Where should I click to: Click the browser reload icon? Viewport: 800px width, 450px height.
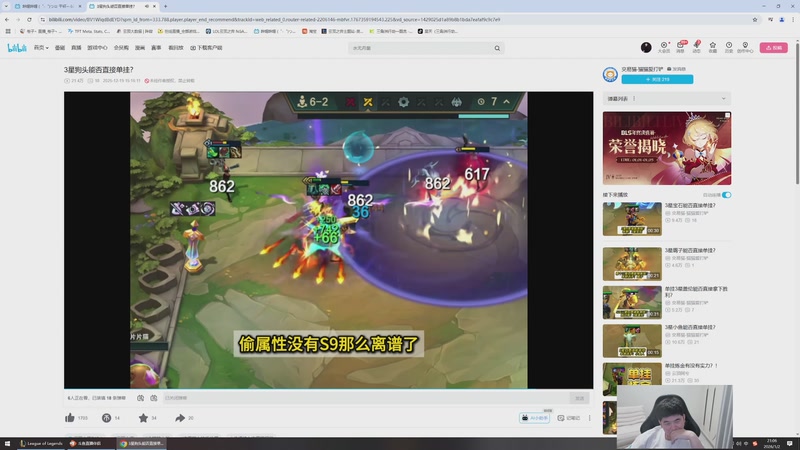(x=30, y=19)
